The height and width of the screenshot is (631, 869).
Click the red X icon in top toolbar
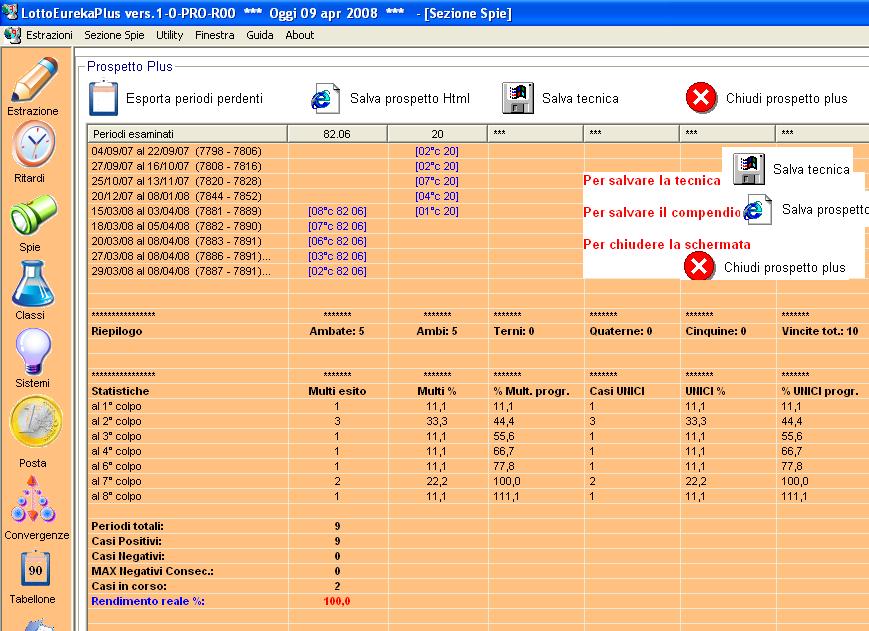[701, 98]
